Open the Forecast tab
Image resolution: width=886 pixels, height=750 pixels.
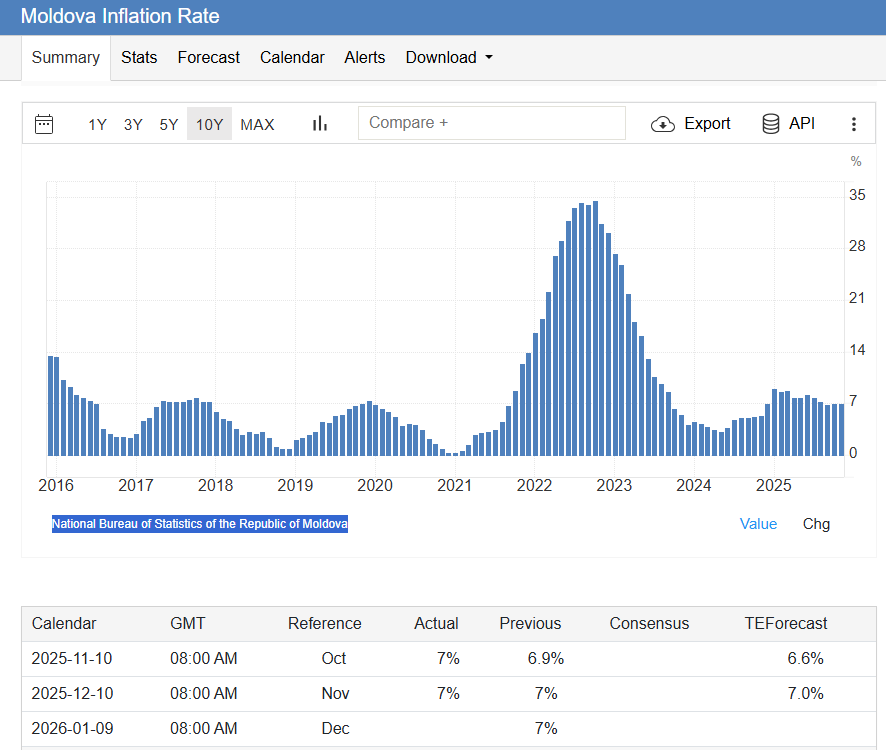pos(209,57)
